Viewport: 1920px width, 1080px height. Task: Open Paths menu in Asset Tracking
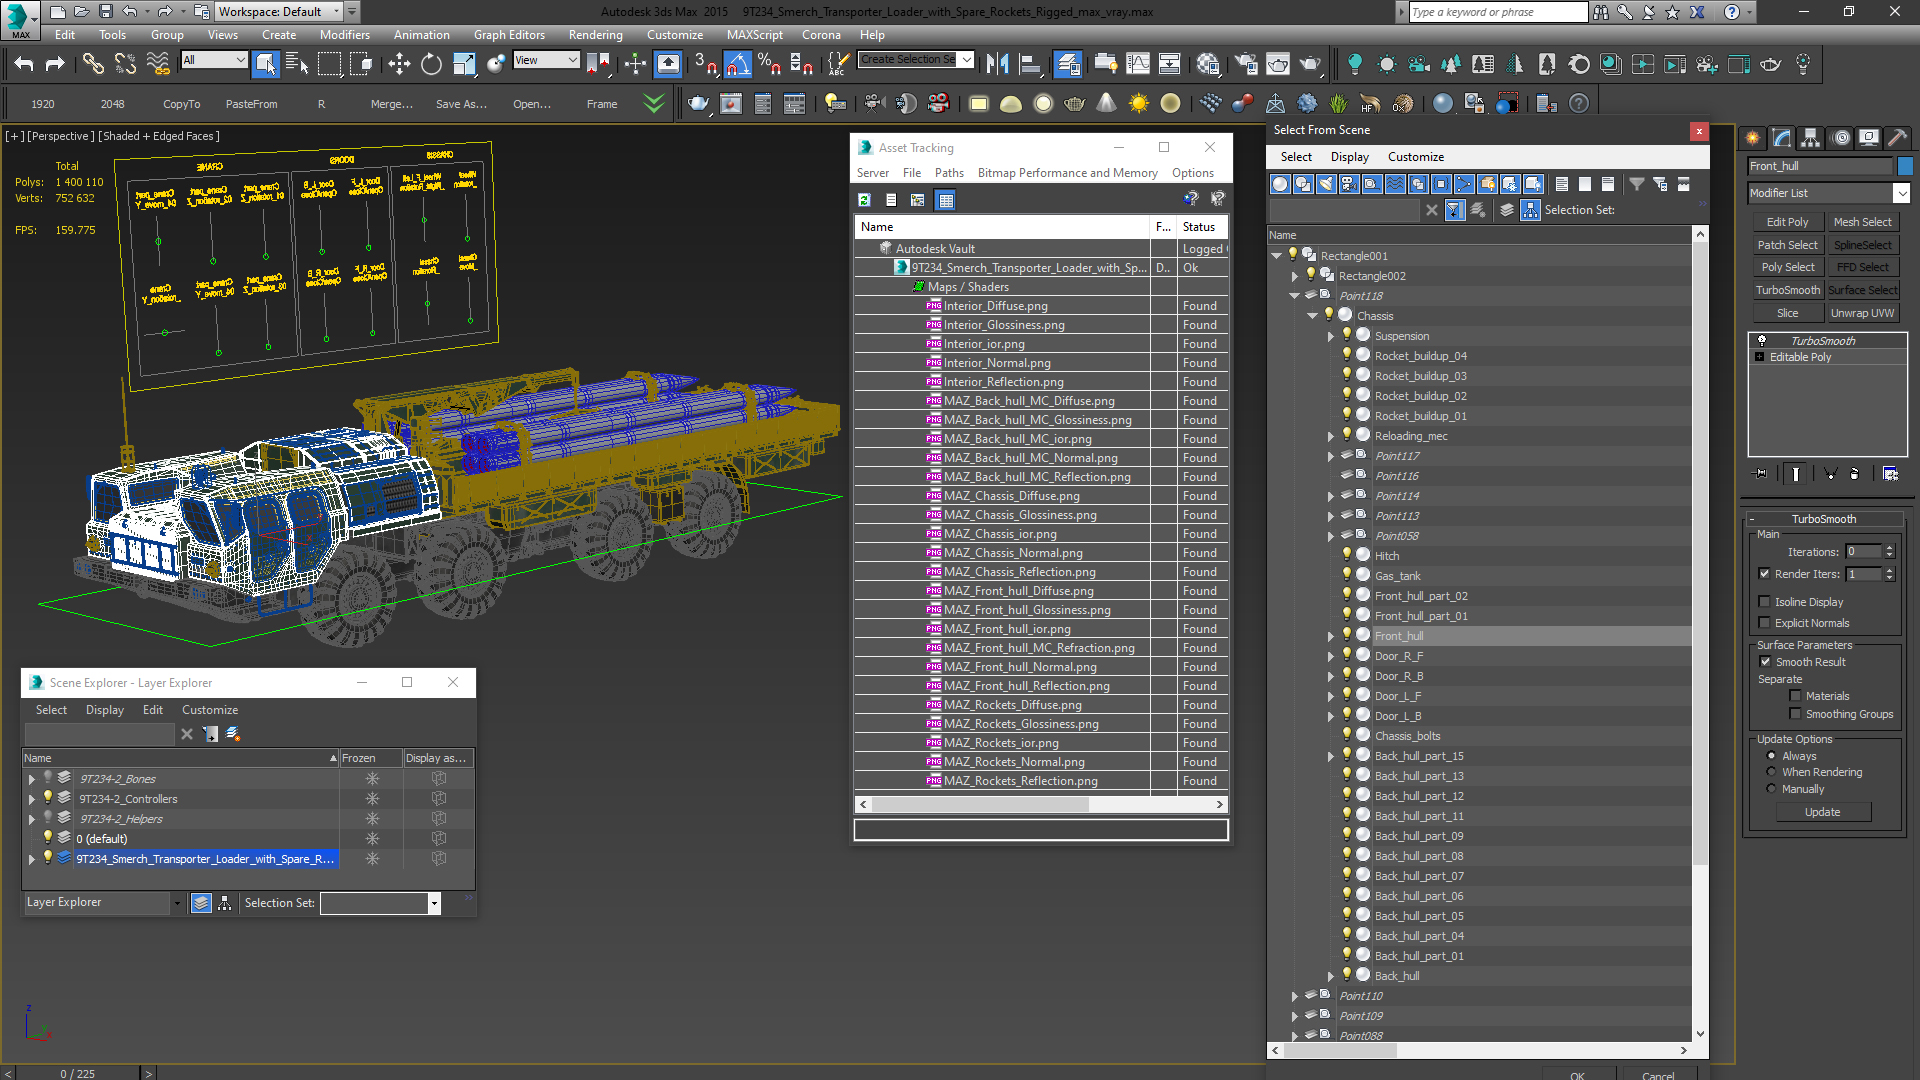949,173
